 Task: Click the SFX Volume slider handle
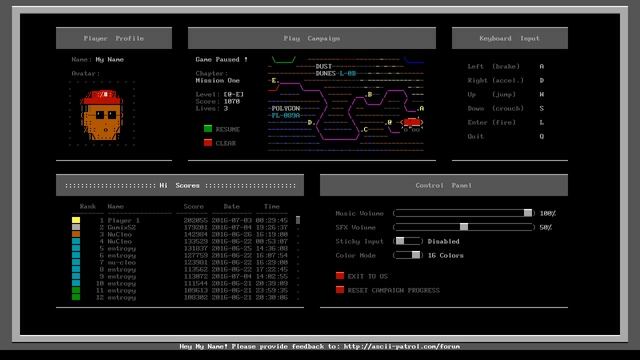(464, 227)
